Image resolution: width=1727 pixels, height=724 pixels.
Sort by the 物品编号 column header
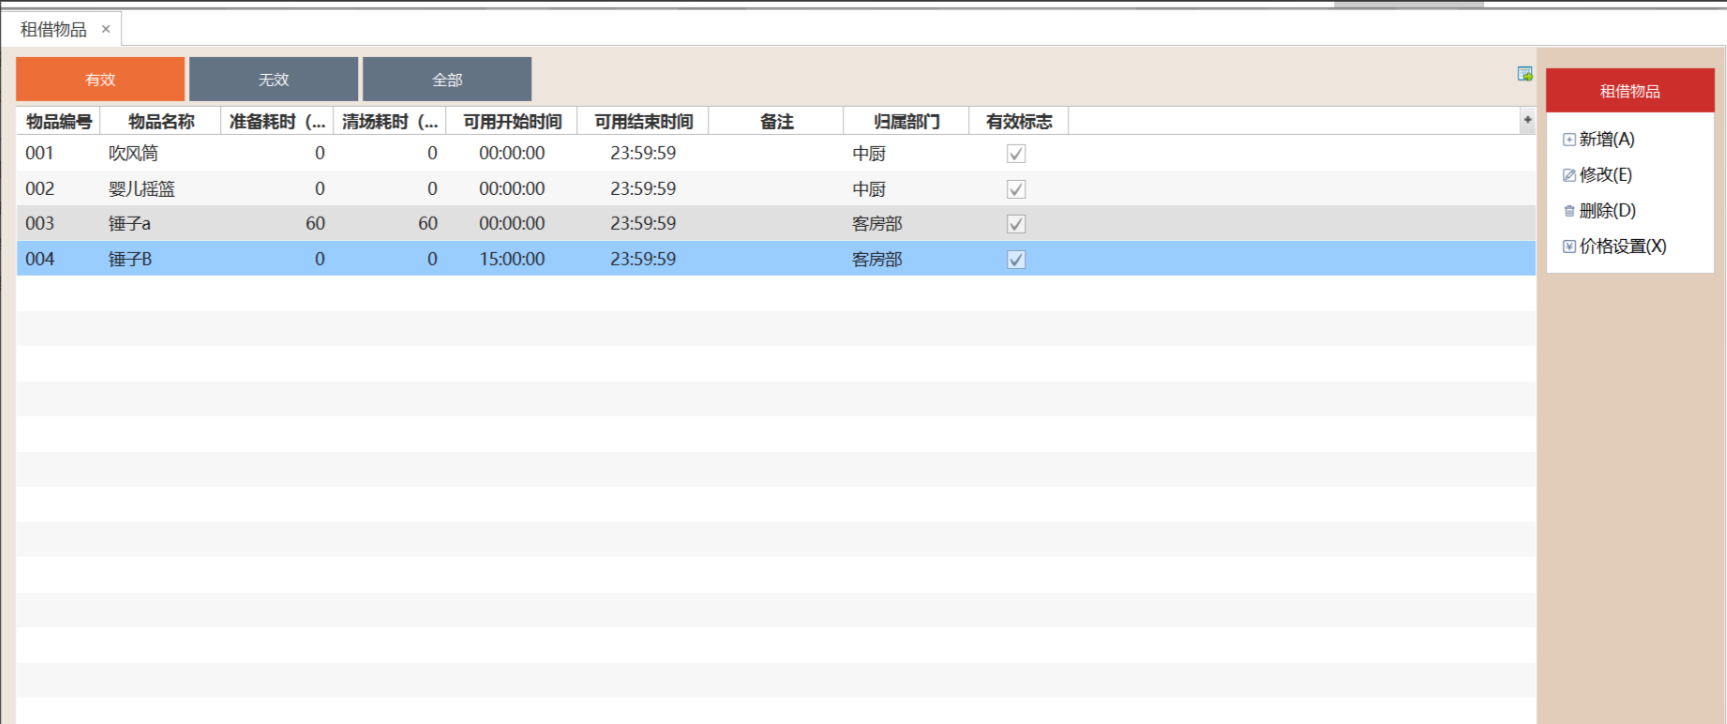click(59, 122)
